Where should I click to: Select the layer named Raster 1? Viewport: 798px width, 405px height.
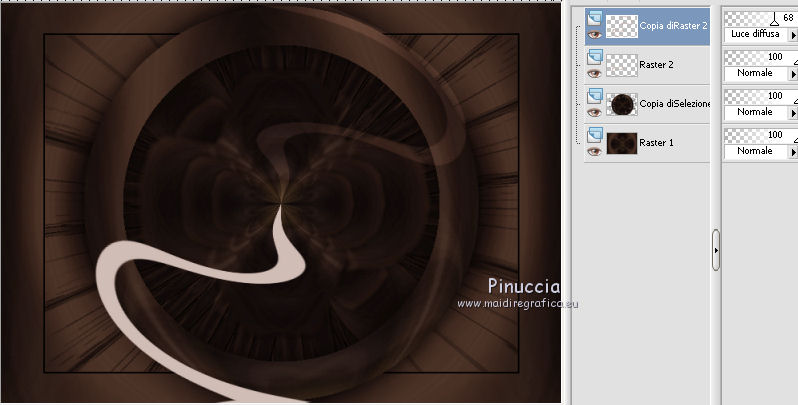click(x=657, y=142)
